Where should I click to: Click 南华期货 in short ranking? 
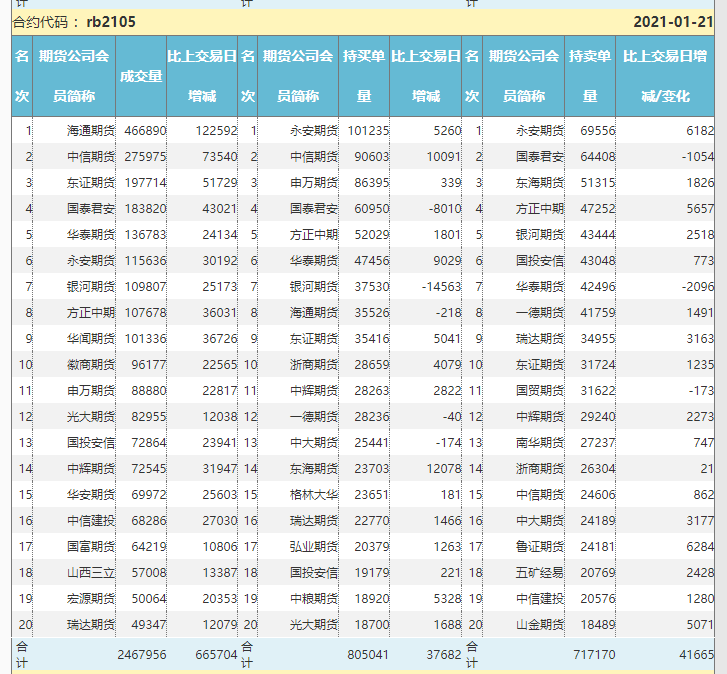(x=540, y=443)
